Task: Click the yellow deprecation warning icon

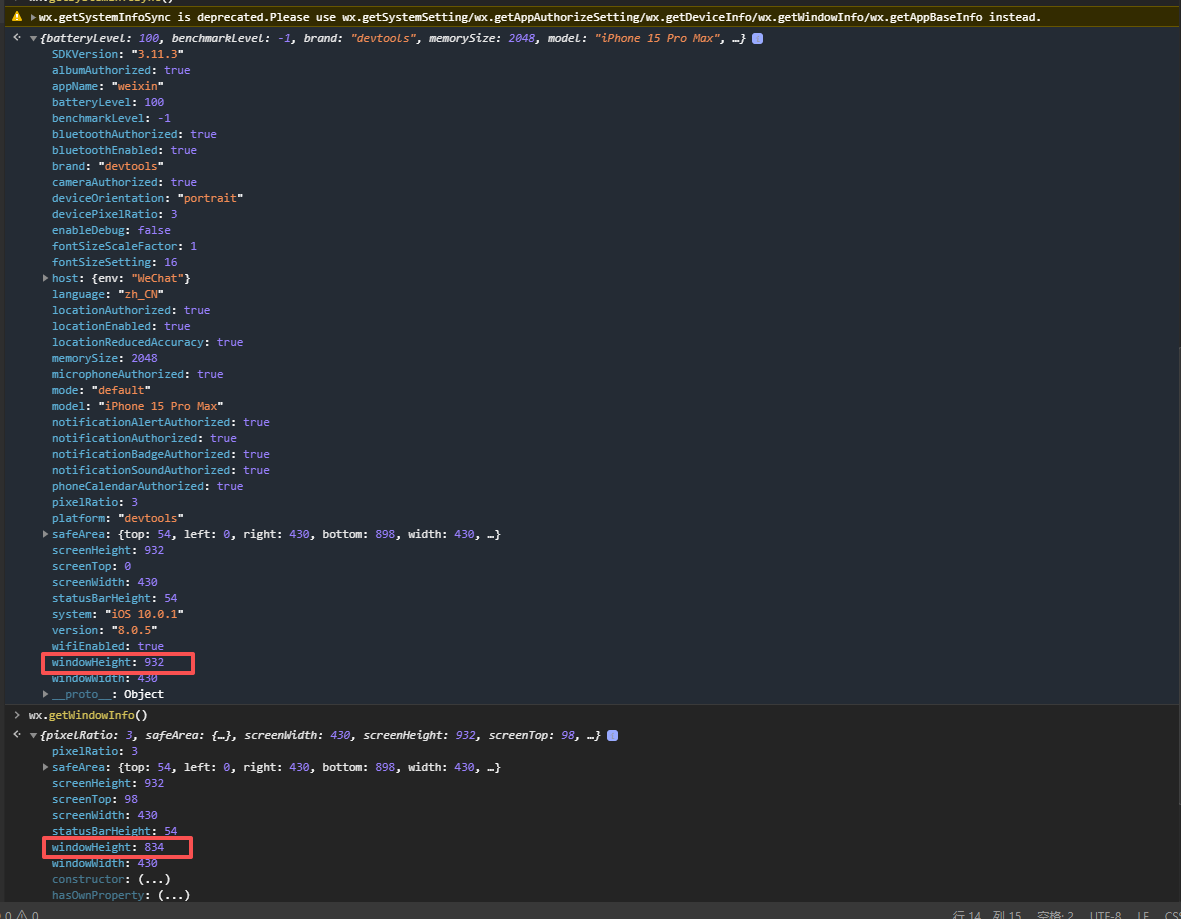Action: pyautogui.click(x=17, y=17)
